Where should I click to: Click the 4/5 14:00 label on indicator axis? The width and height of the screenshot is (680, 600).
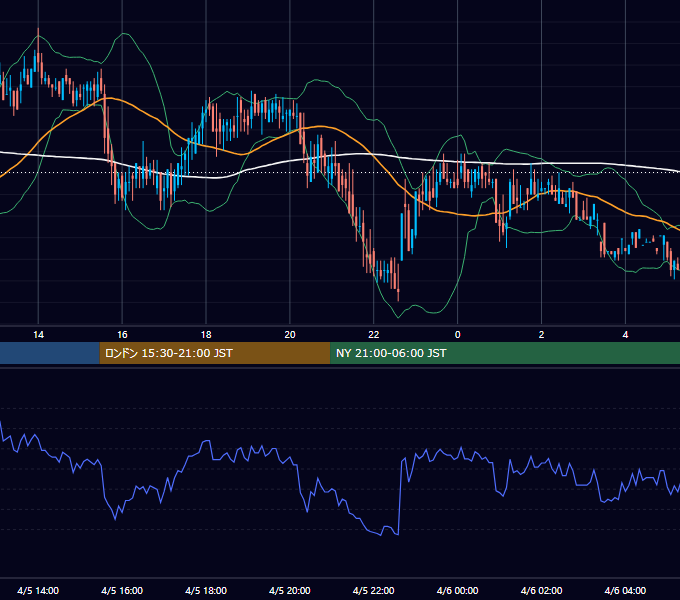click(38, 590)
